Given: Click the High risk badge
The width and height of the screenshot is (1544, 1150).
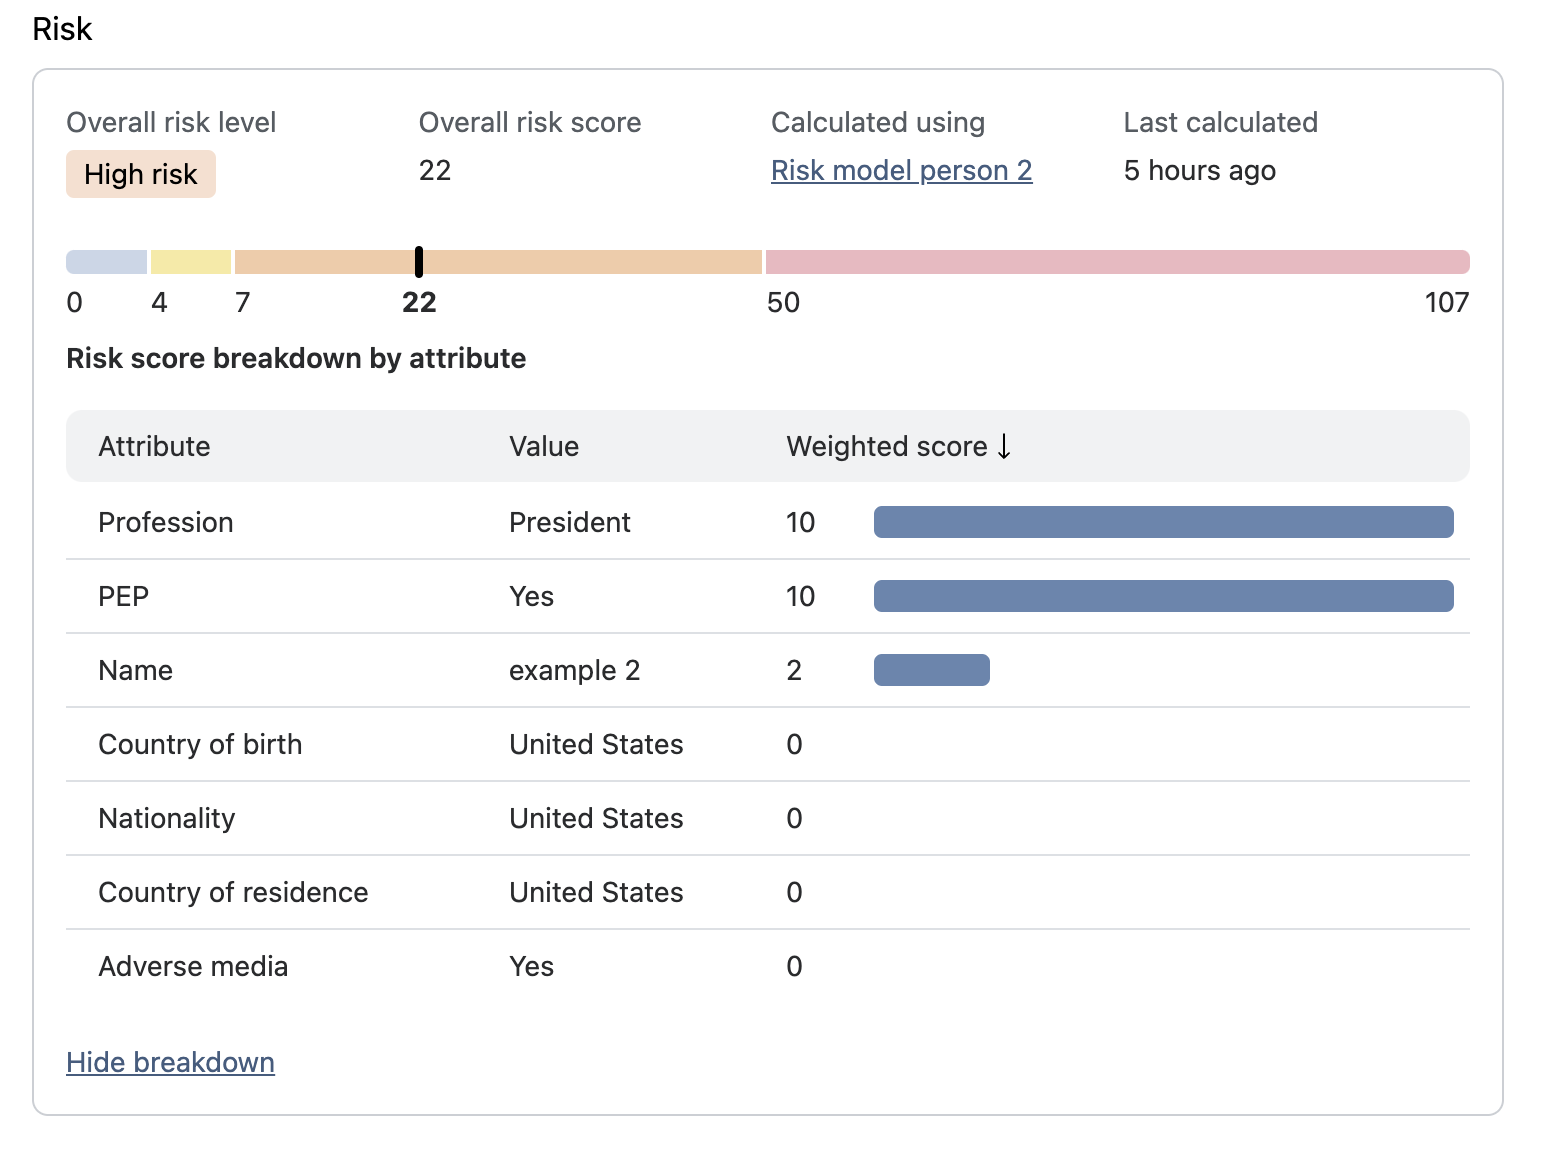Looking at the screenshot, I should click(141, 174).
